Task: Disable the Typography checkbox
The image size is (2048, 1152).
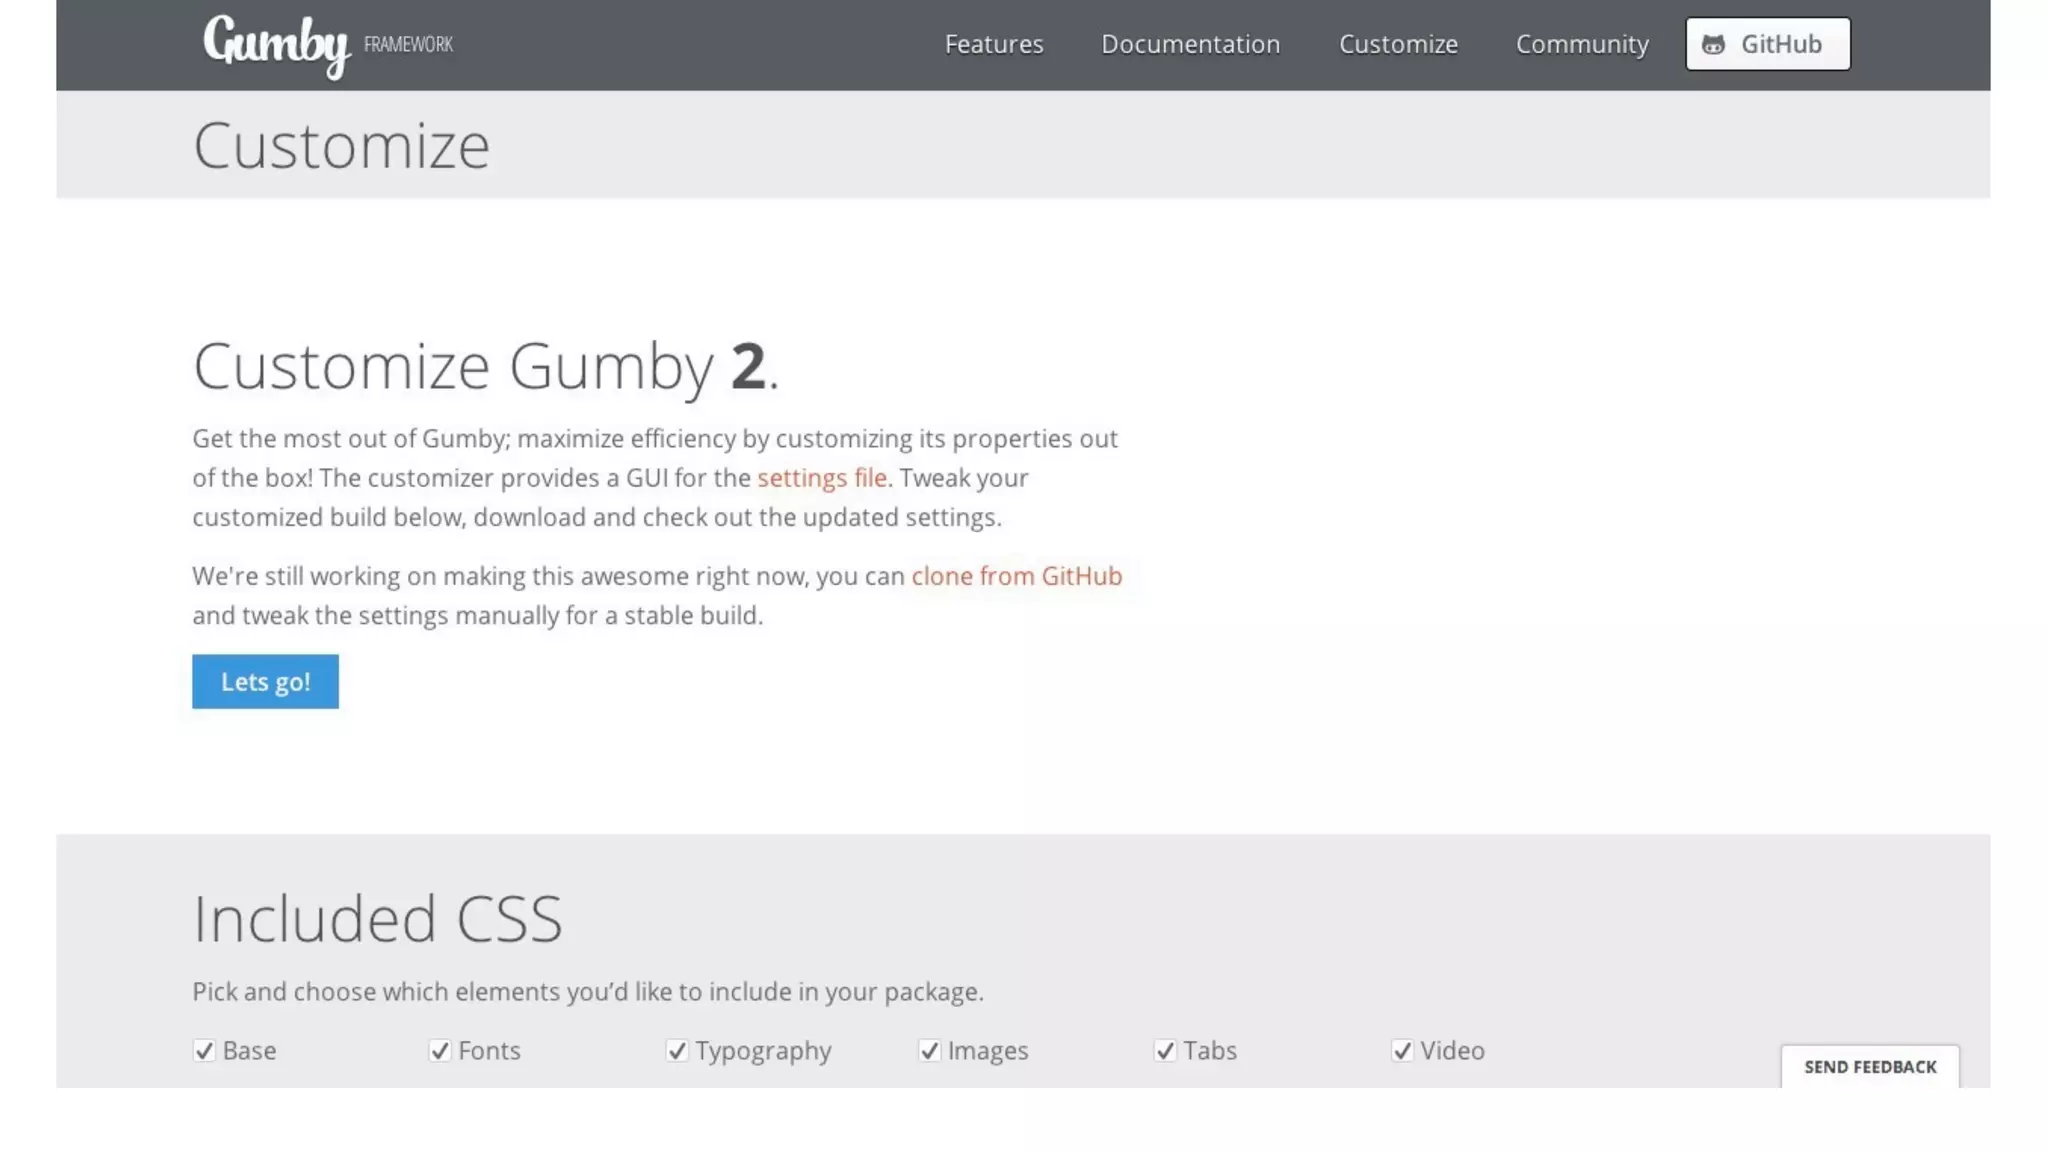Action: click(x=677, y=1050)
